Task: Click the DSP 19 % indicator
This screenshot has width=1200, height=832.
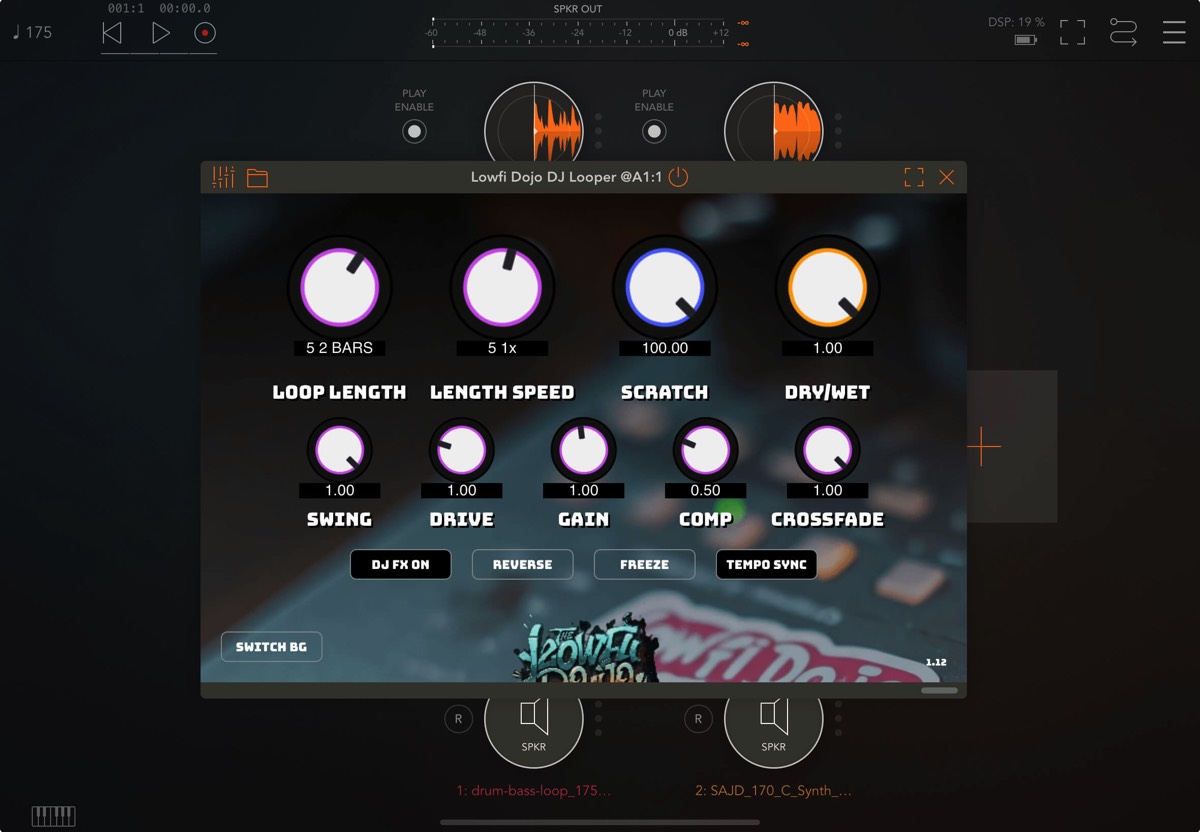Action: tap(1016, 22)
